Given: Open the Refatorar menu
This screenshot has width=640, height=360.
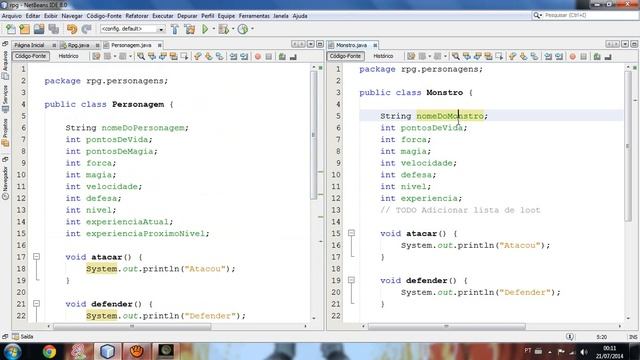Looking at the screenshot, I should [x=137, y=16].
